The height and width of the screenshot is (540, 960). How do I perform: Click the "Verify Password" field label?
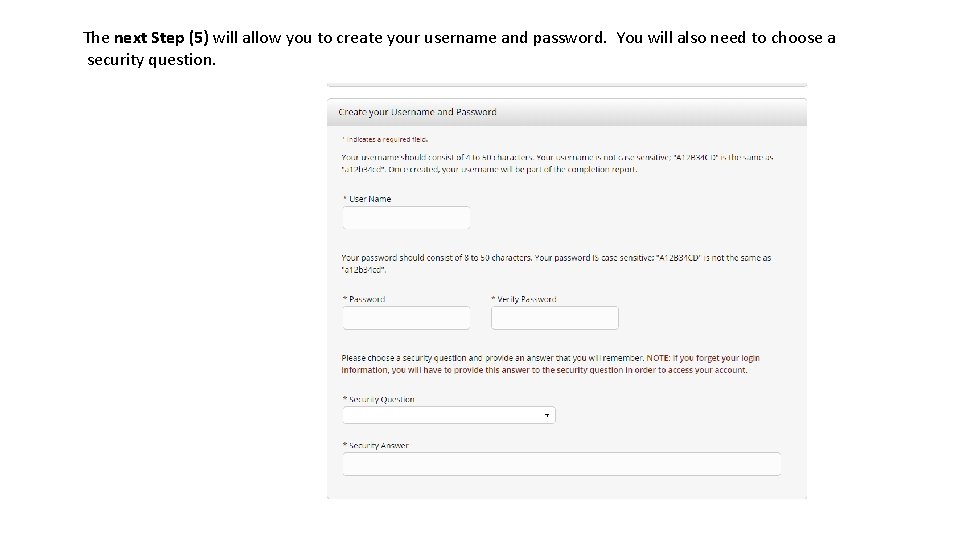point(527,299)
